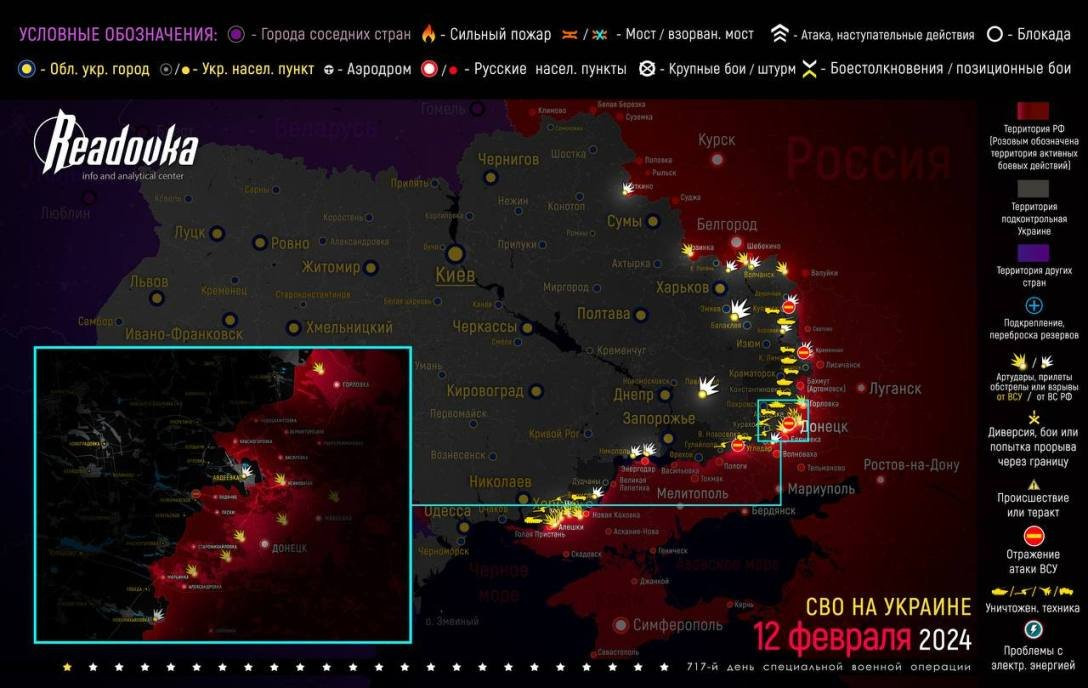The width and height of the screenshot is (1088, 688).
Task: Select the blue plus Подкрепление reinforcement icon
Action: 1034,306
